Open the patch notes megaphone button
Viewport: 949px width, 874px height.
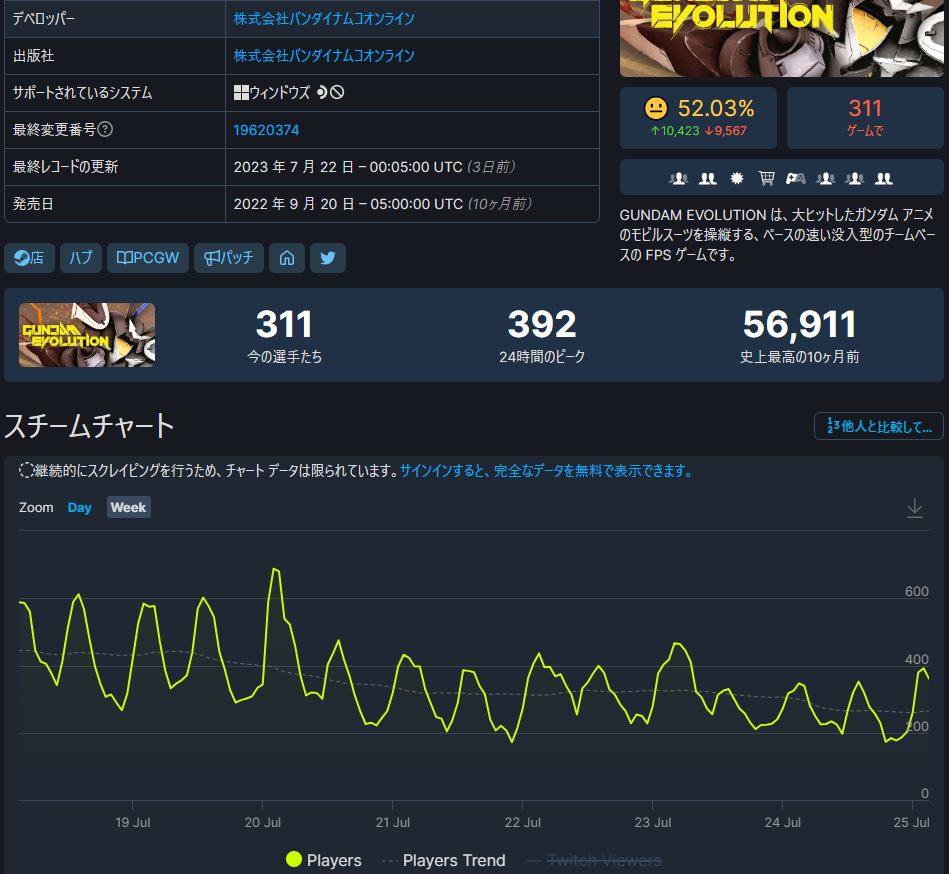pyautogui.click(x=229, y=258)
